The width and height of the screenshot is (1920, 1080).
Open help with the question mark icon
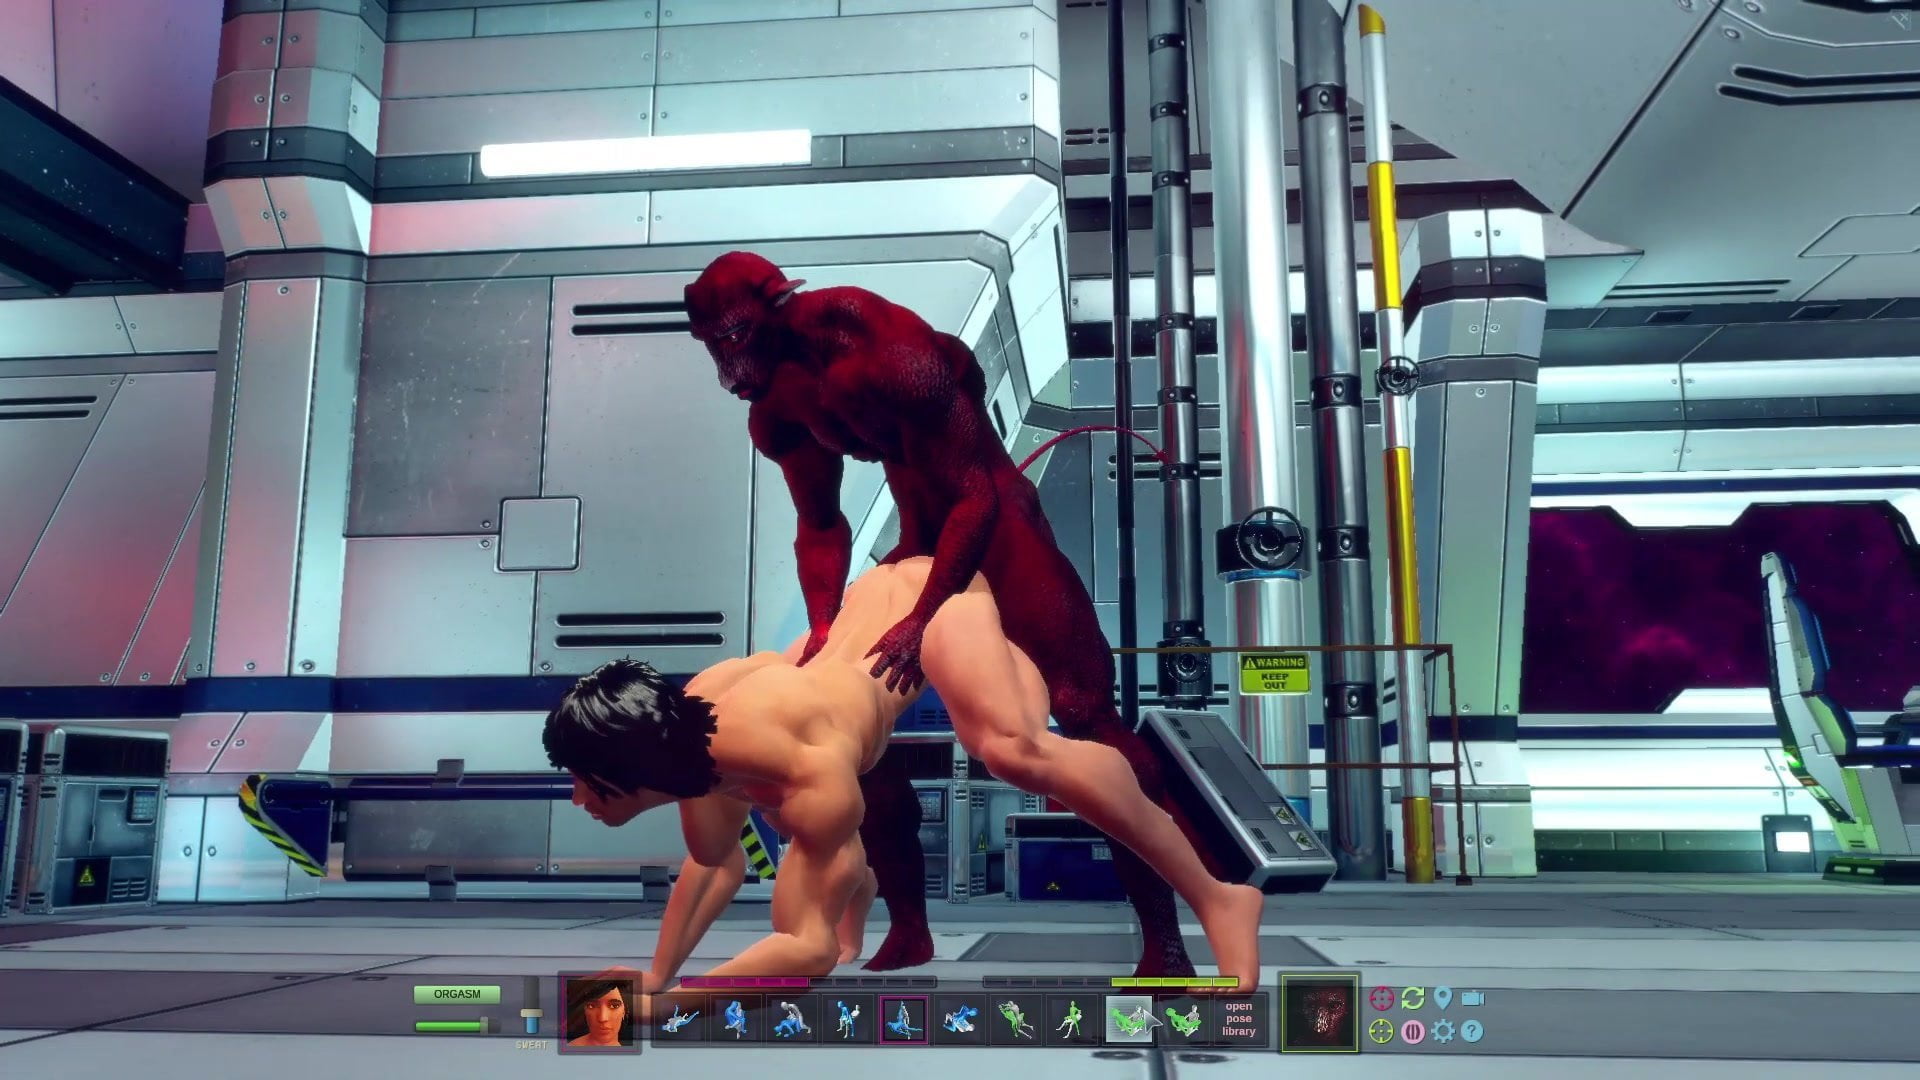1471,1031
